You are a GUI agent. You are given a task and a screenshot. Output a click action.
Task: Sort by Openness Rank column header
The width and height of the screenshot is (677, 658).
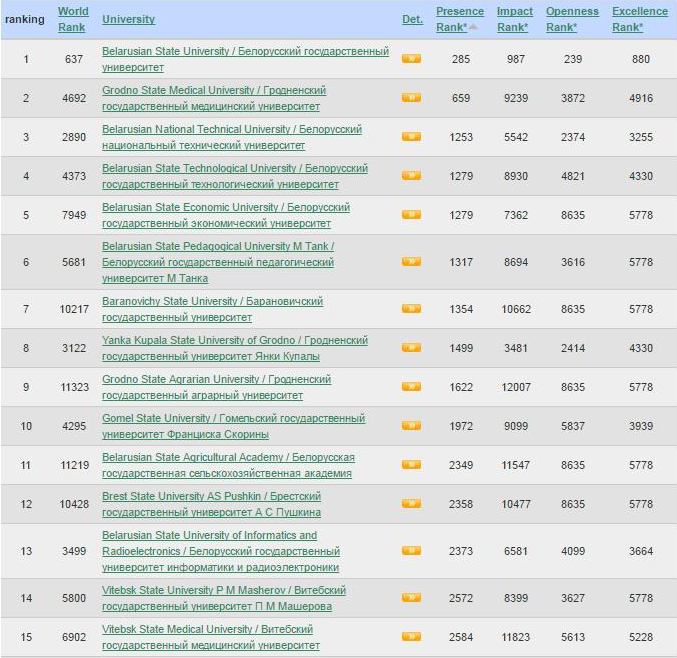pyautogui.click(x=572, y=19)
